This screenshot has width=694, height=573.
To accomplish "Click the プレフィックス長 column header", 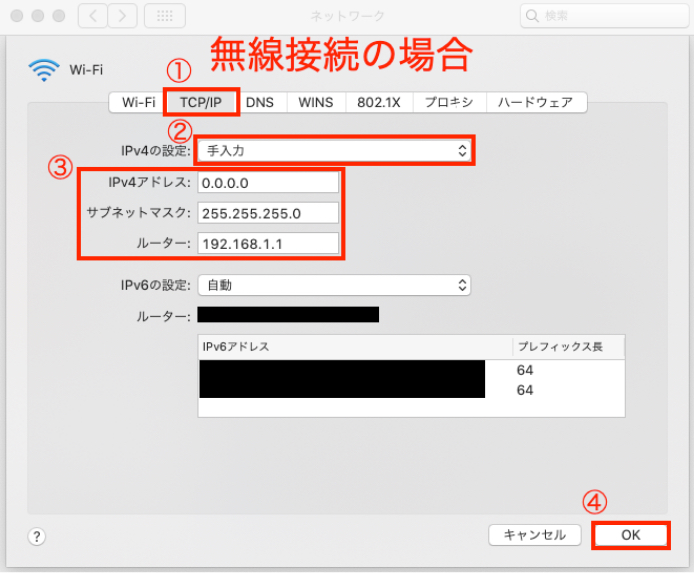I will pos(569,347).
